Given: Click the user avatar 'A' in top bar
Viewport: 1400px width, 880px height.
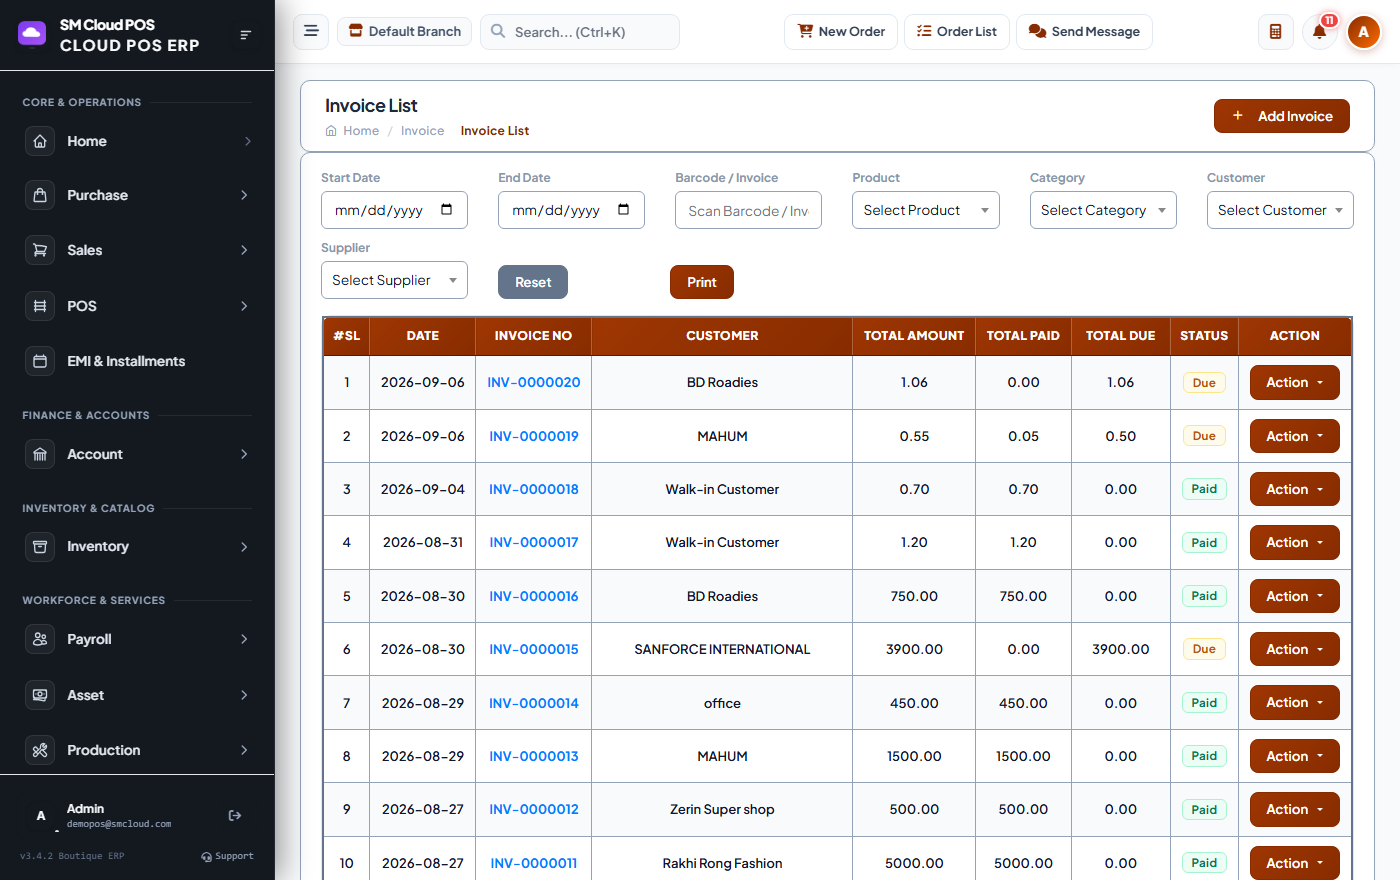Looking at the screenshot, I should coord(1363,32).
